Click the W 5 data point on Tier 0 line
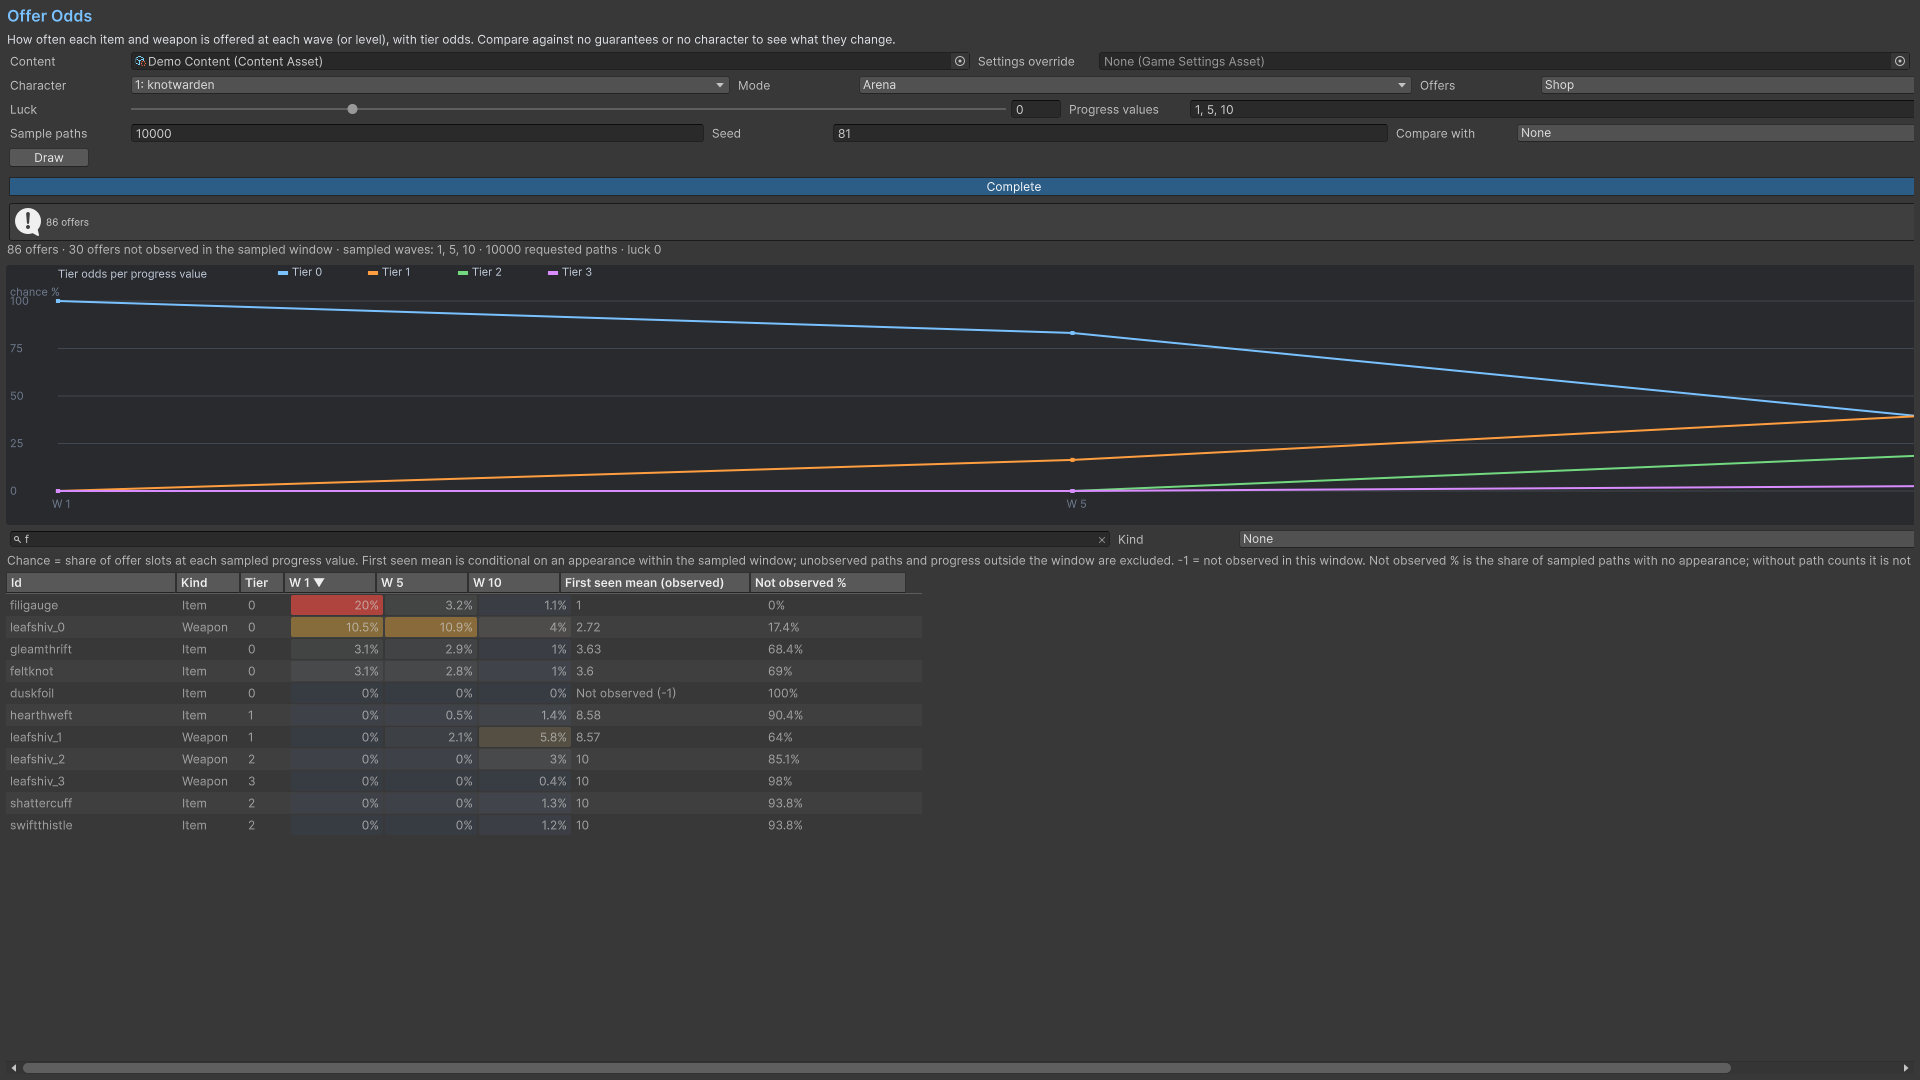Image resolution: width=1920 pixels, height=1080 pixels. (x=1073, y=333)
